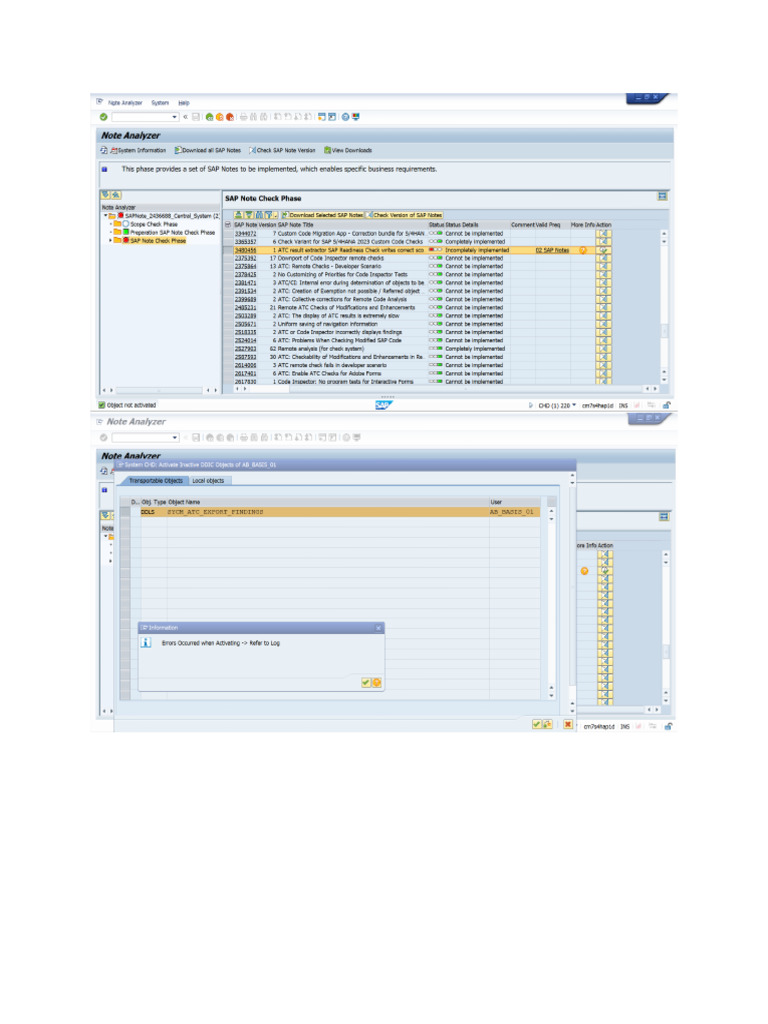Click Check Version of SAP Notes button
This screenshot has height=1024, width=768.
click(404, 215)
